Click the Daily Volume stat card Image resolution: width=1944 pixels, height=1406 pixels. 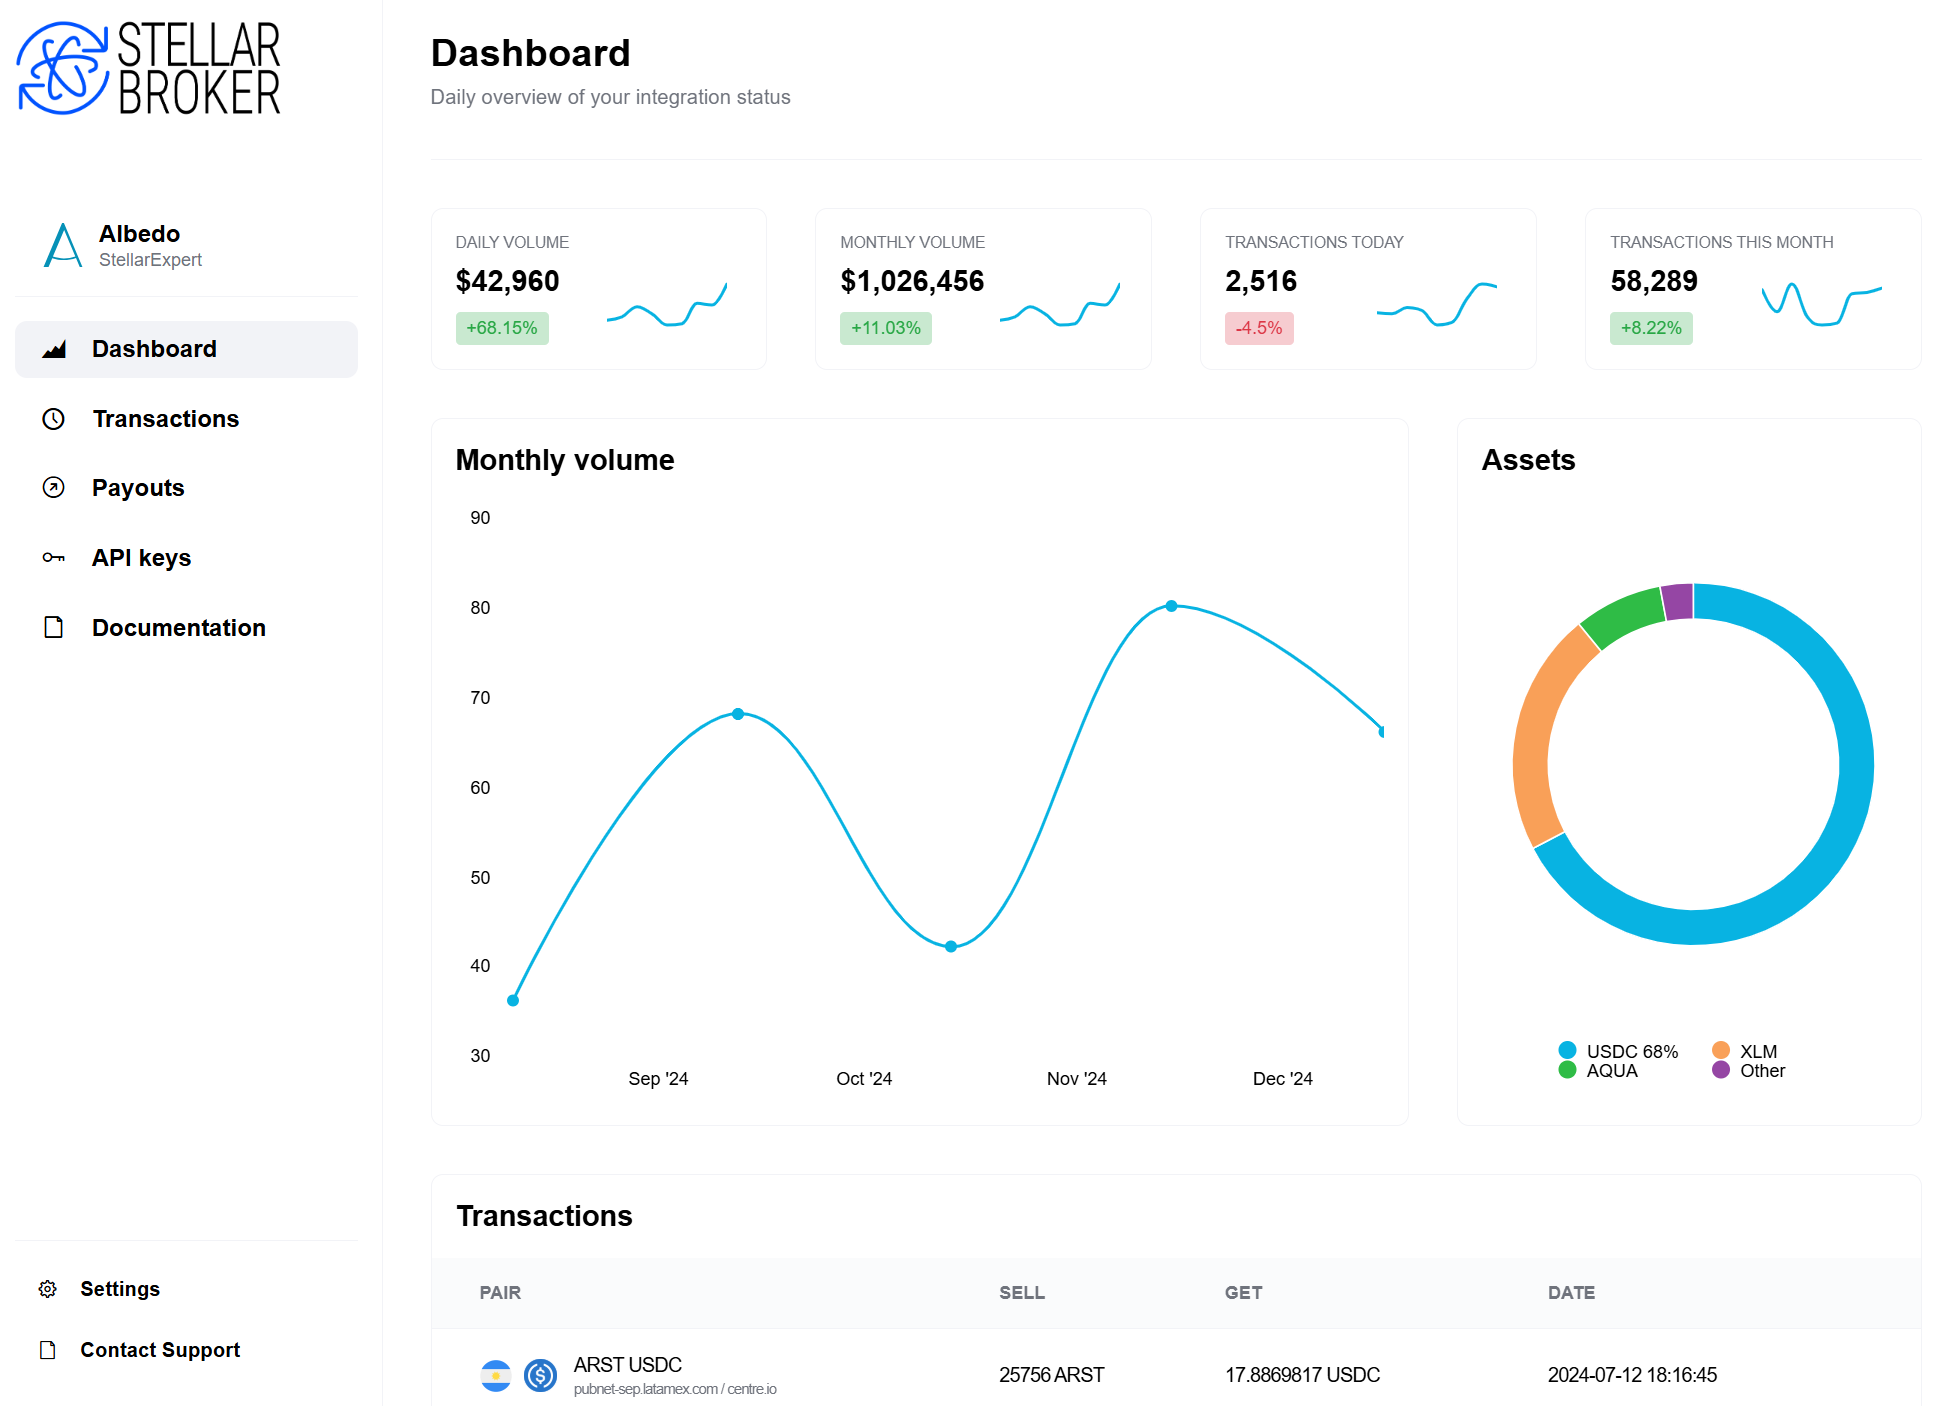coord(598,289)
